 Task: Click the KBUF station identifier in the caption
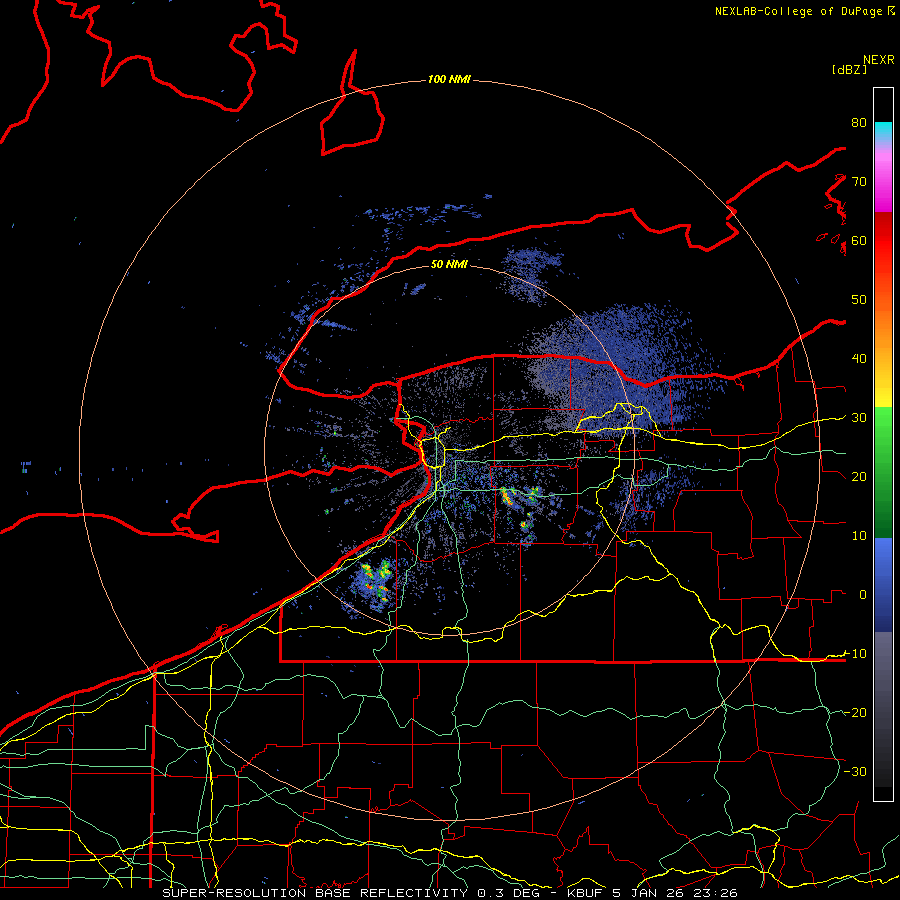click(x=587, y=893)
